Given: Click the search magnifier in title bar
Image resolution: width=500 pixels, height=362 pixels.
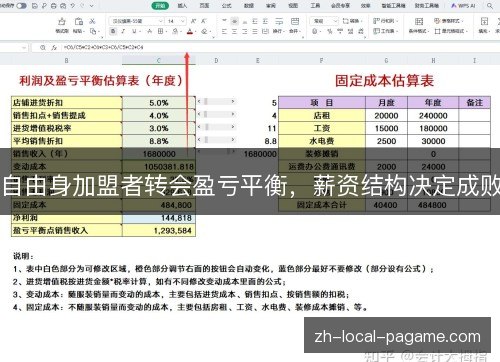Looking at the screenshot, I should (x=490, y=6).
